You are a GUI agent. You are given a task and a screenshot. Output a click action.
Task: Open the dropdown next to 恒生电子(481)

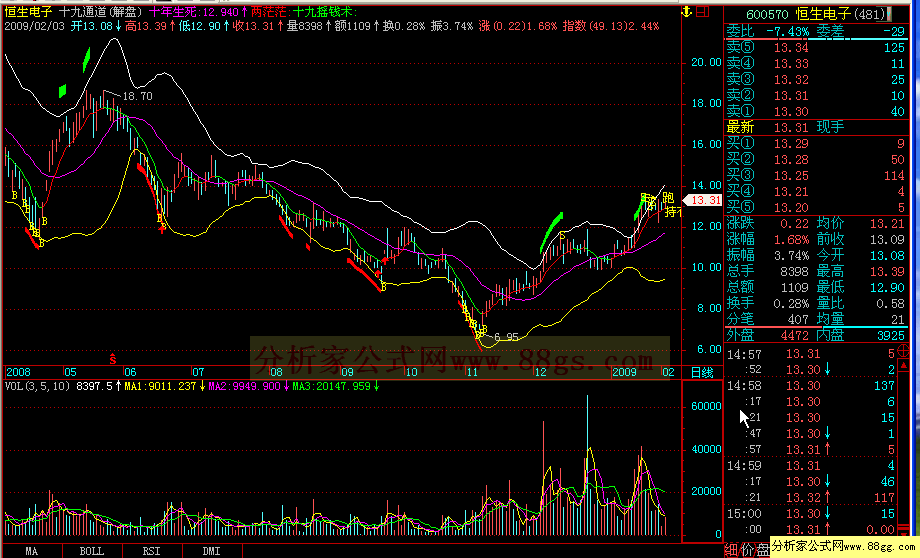pyautogui.click(x=889, y=13)
